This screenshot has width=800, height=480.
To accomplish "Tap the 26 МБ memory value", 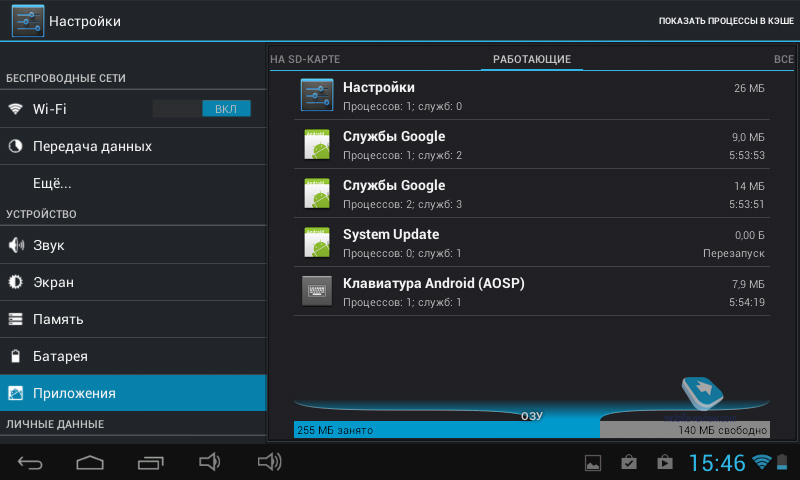I will pos(749,88).
